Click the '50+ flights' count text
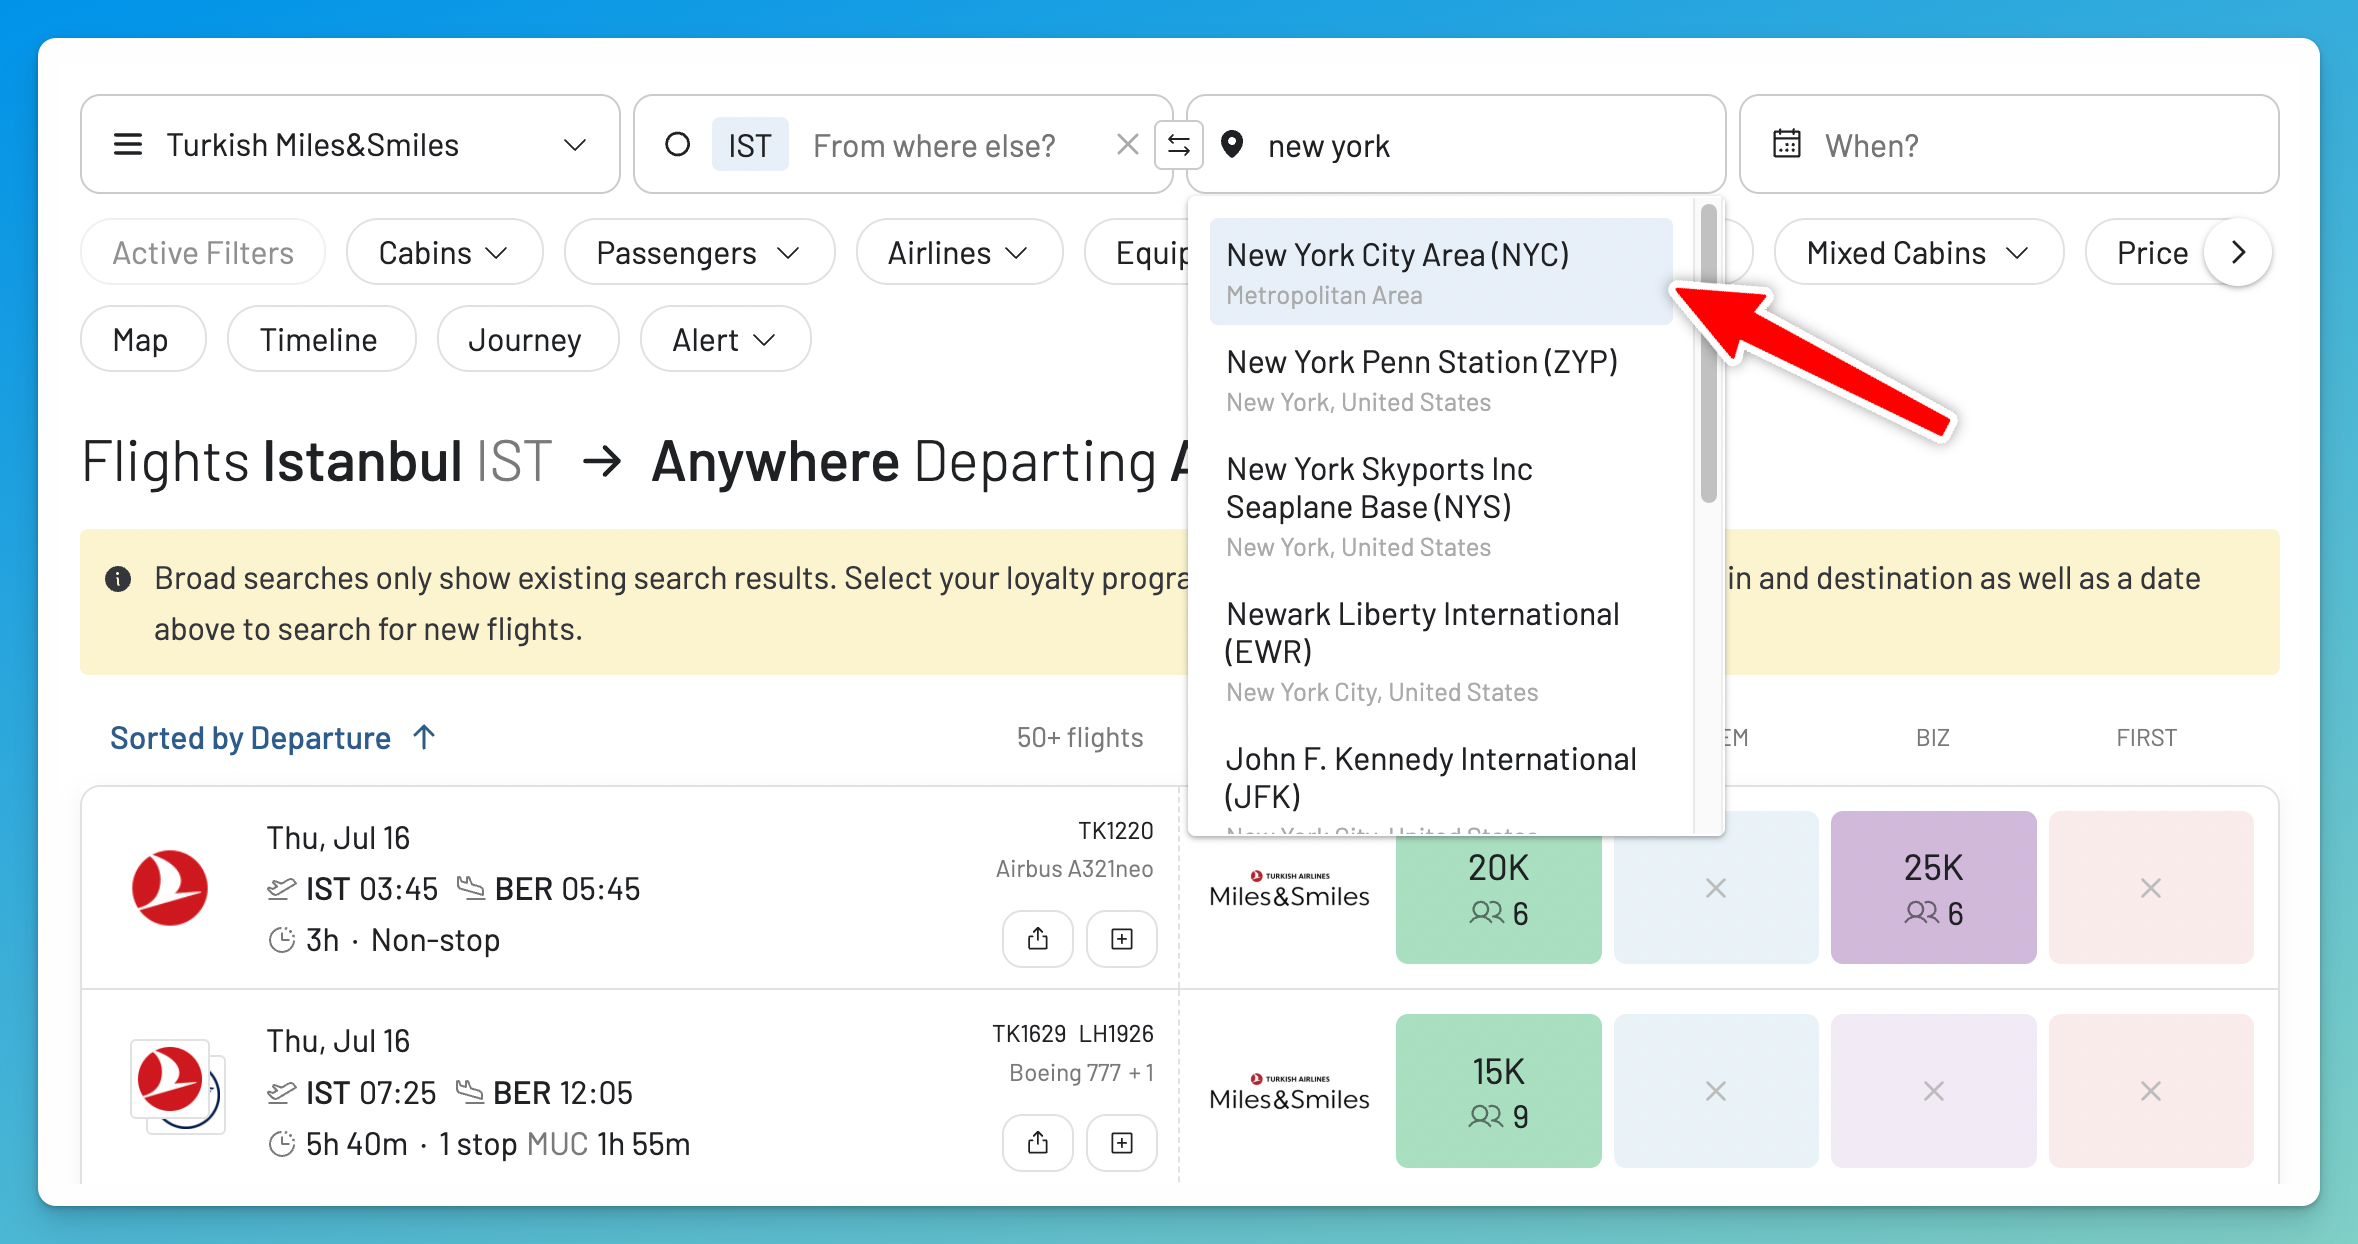The image size is (2358, 1244). click(x=1079, y=738)
